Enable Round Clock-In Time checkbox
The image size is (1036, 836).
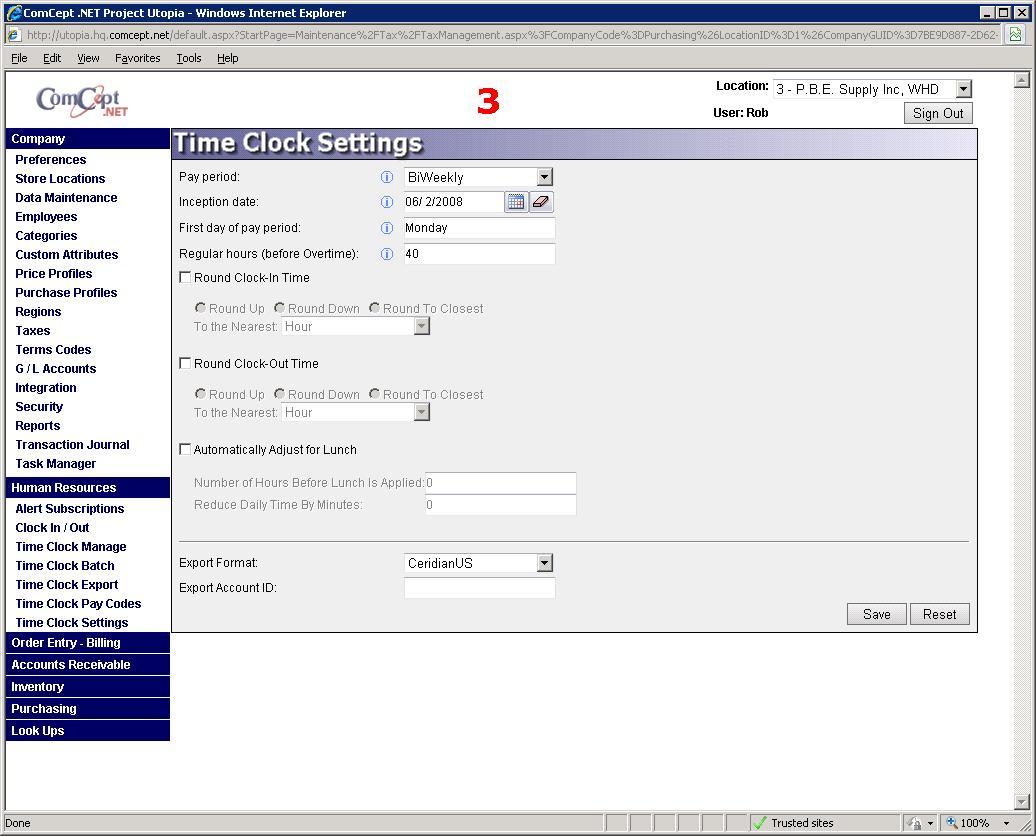(x=186, y=278)
